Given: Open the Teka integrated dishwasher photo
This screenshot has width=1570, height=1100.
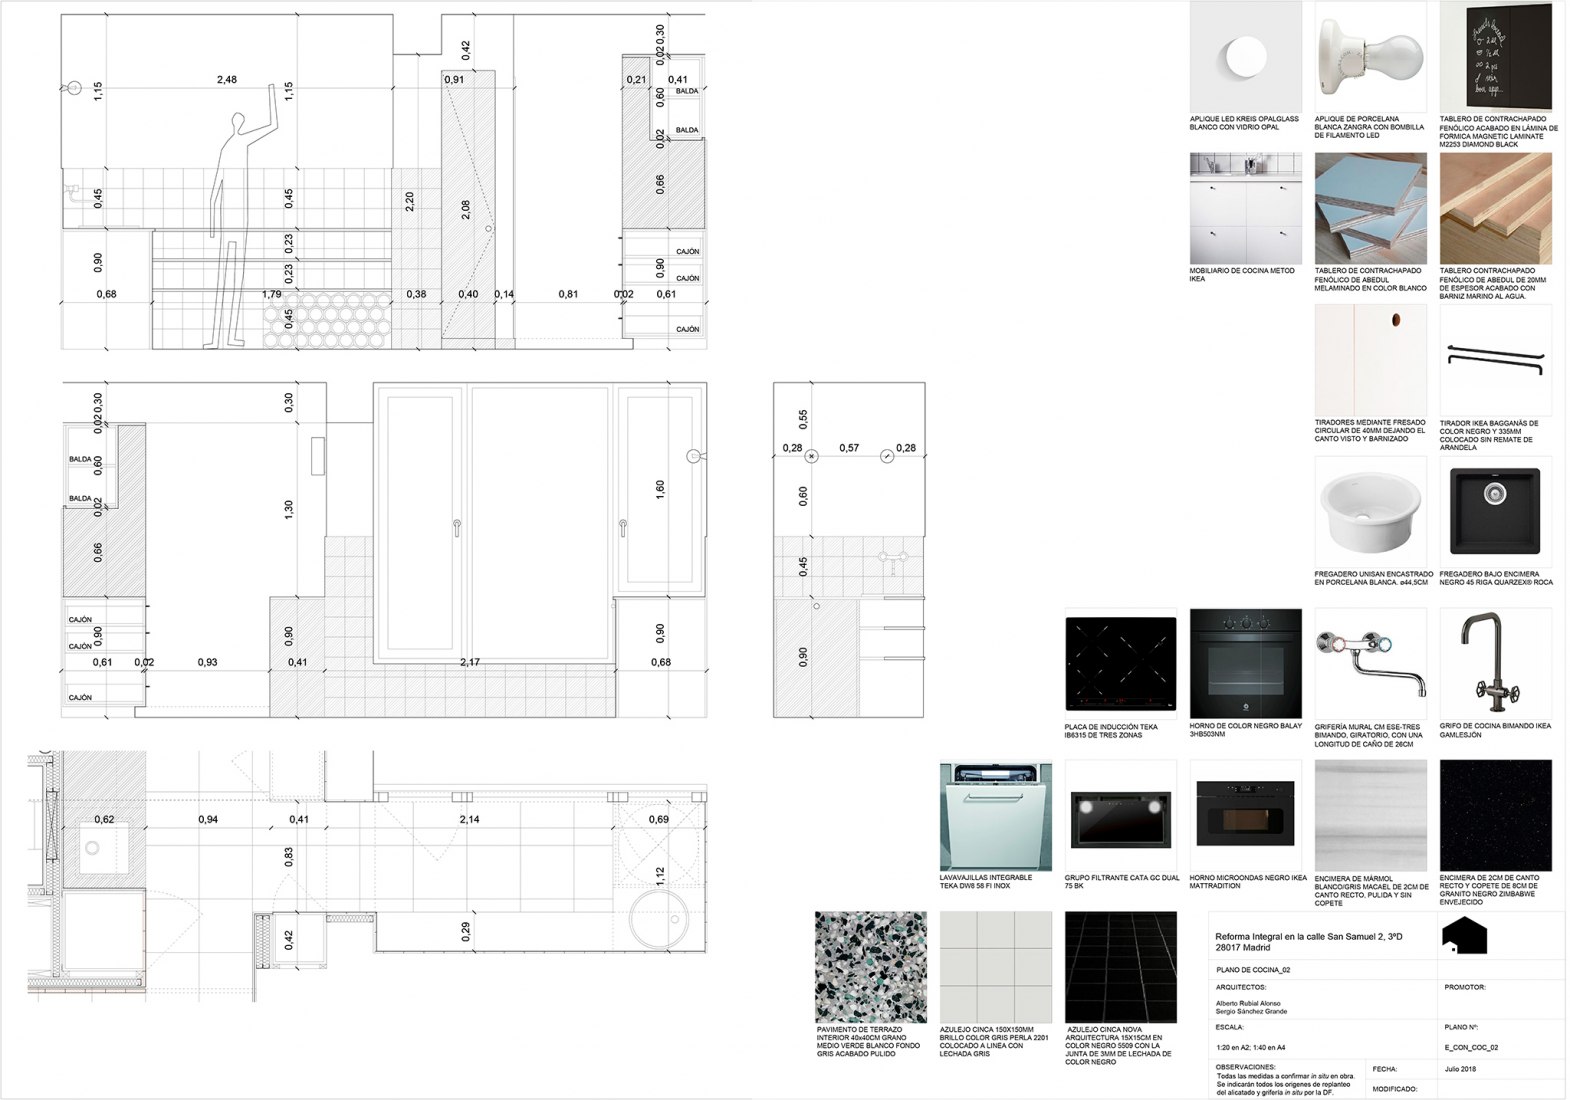Looking at the screenshot, I should [x=996, y=816].
